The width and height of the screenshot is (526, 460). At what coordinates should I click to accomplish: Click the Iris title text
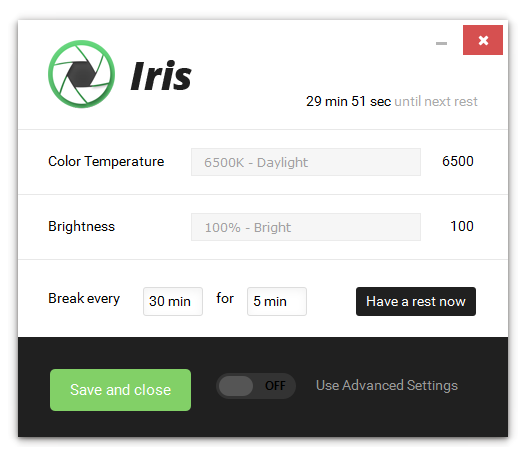pyautogui.click(x=161, y=76)
